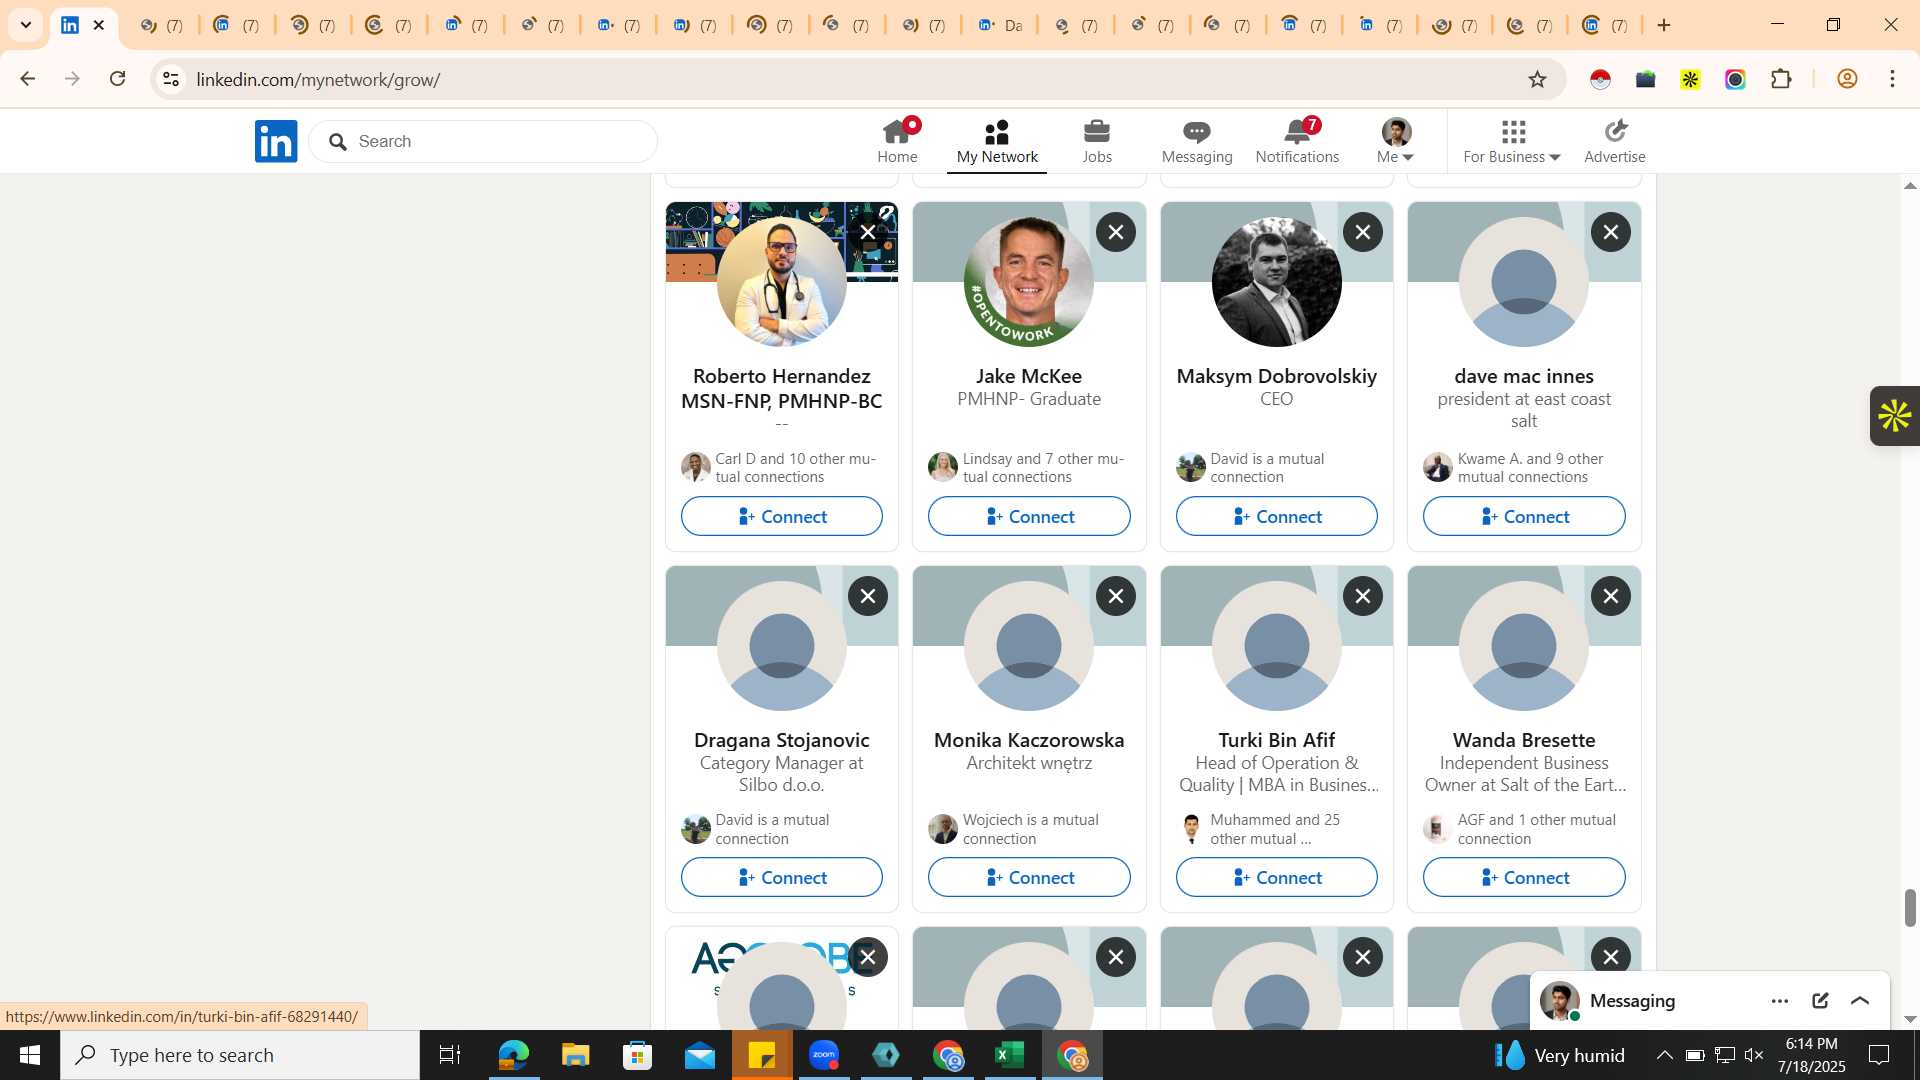Image resolution: width=1920 pixels, height=1080 pixels.
Task: Open the Windows Start menu
Action: click(29, 1055)
